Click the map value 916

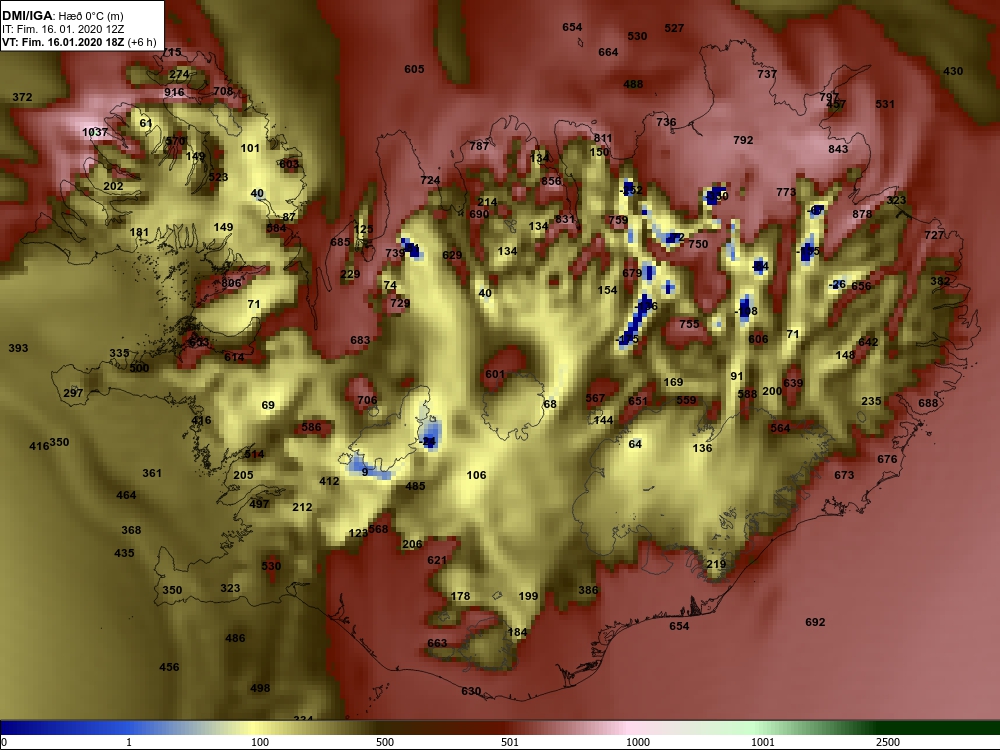(x=174, y=92)
